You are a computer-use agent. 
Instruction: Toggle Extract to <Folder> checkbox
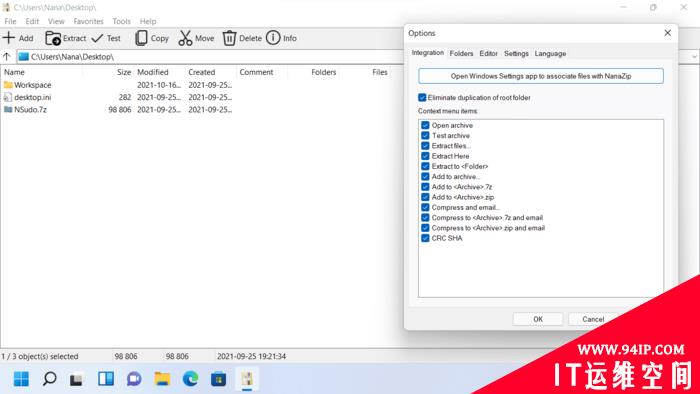click(425, 166)
